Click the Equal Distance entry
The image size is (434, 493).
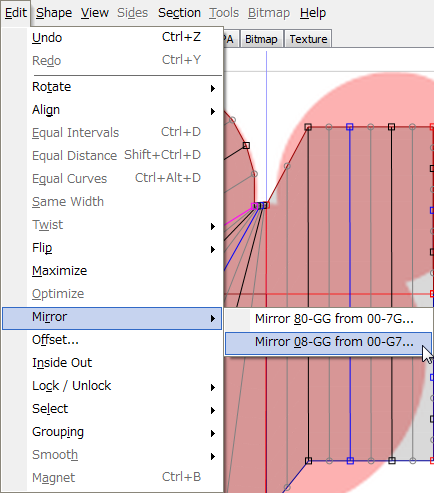[112, 156]
